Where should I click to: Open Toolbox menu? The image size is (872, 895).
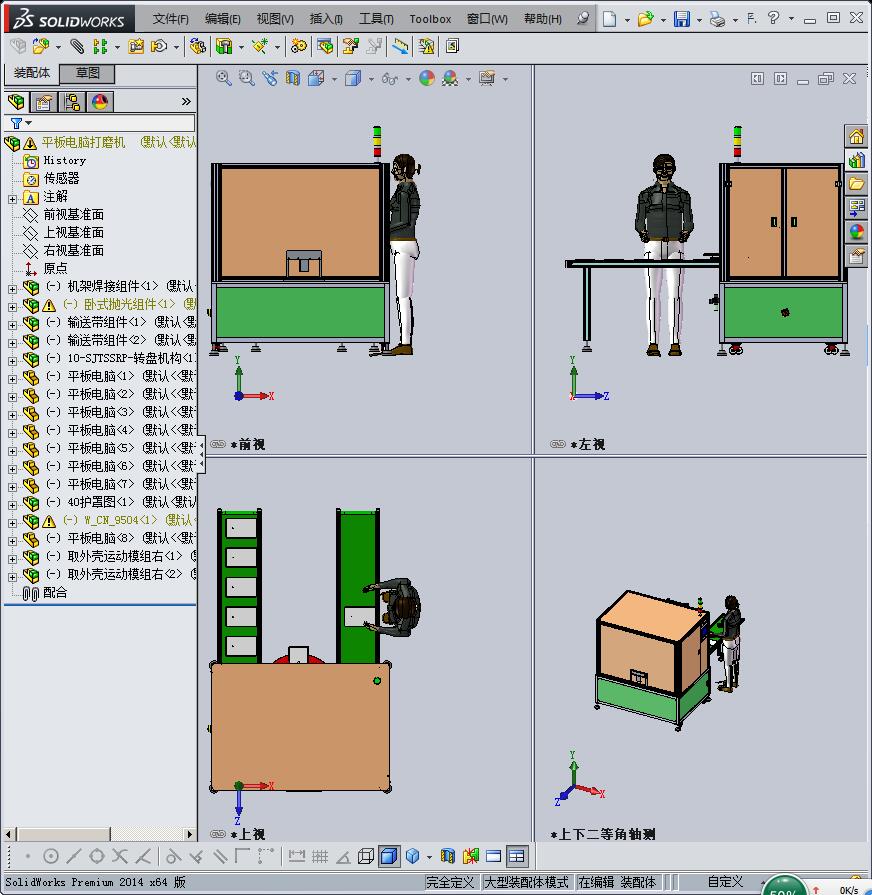430,19
